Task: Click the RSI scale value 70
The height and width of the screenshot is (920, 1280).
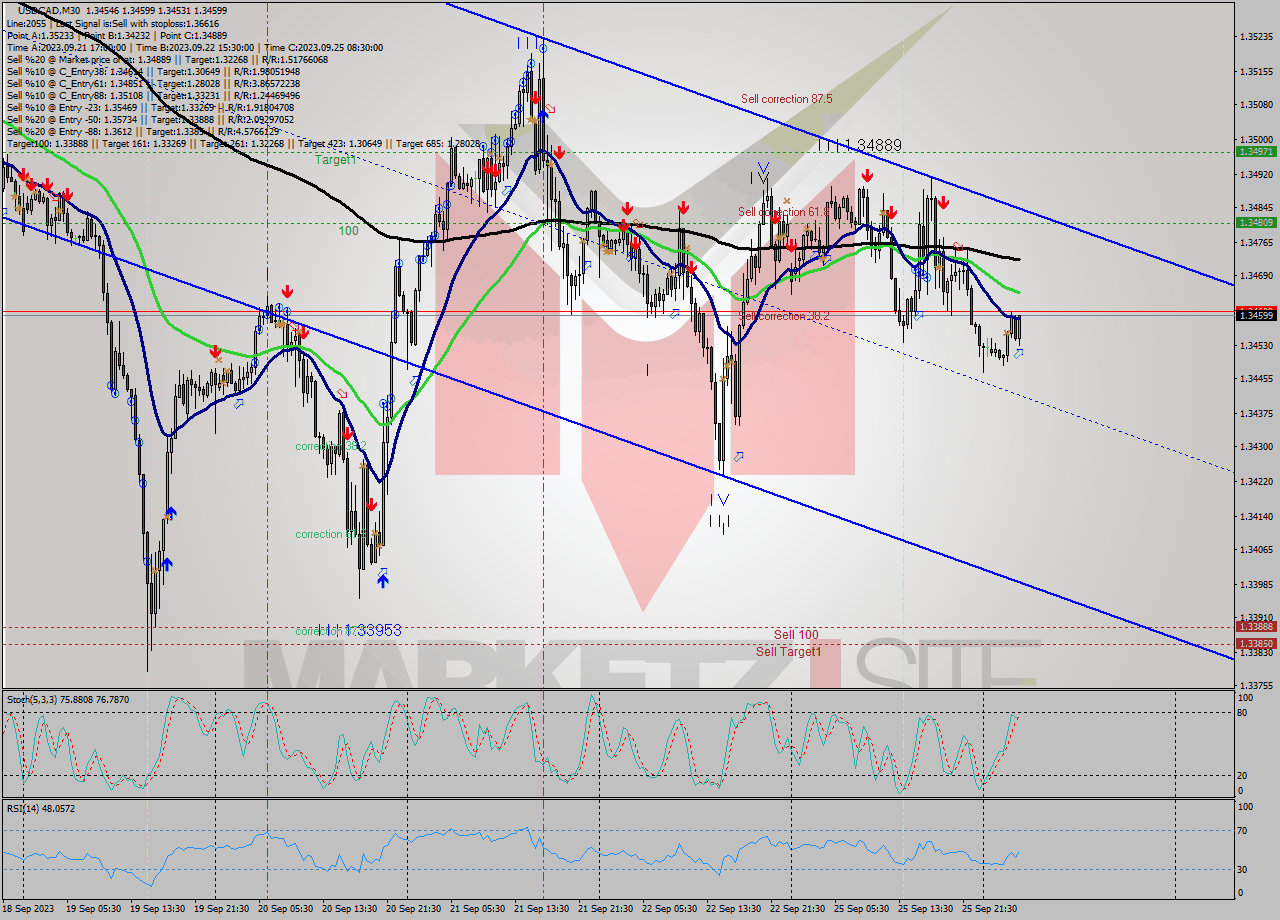Action: coord(1243,830)
